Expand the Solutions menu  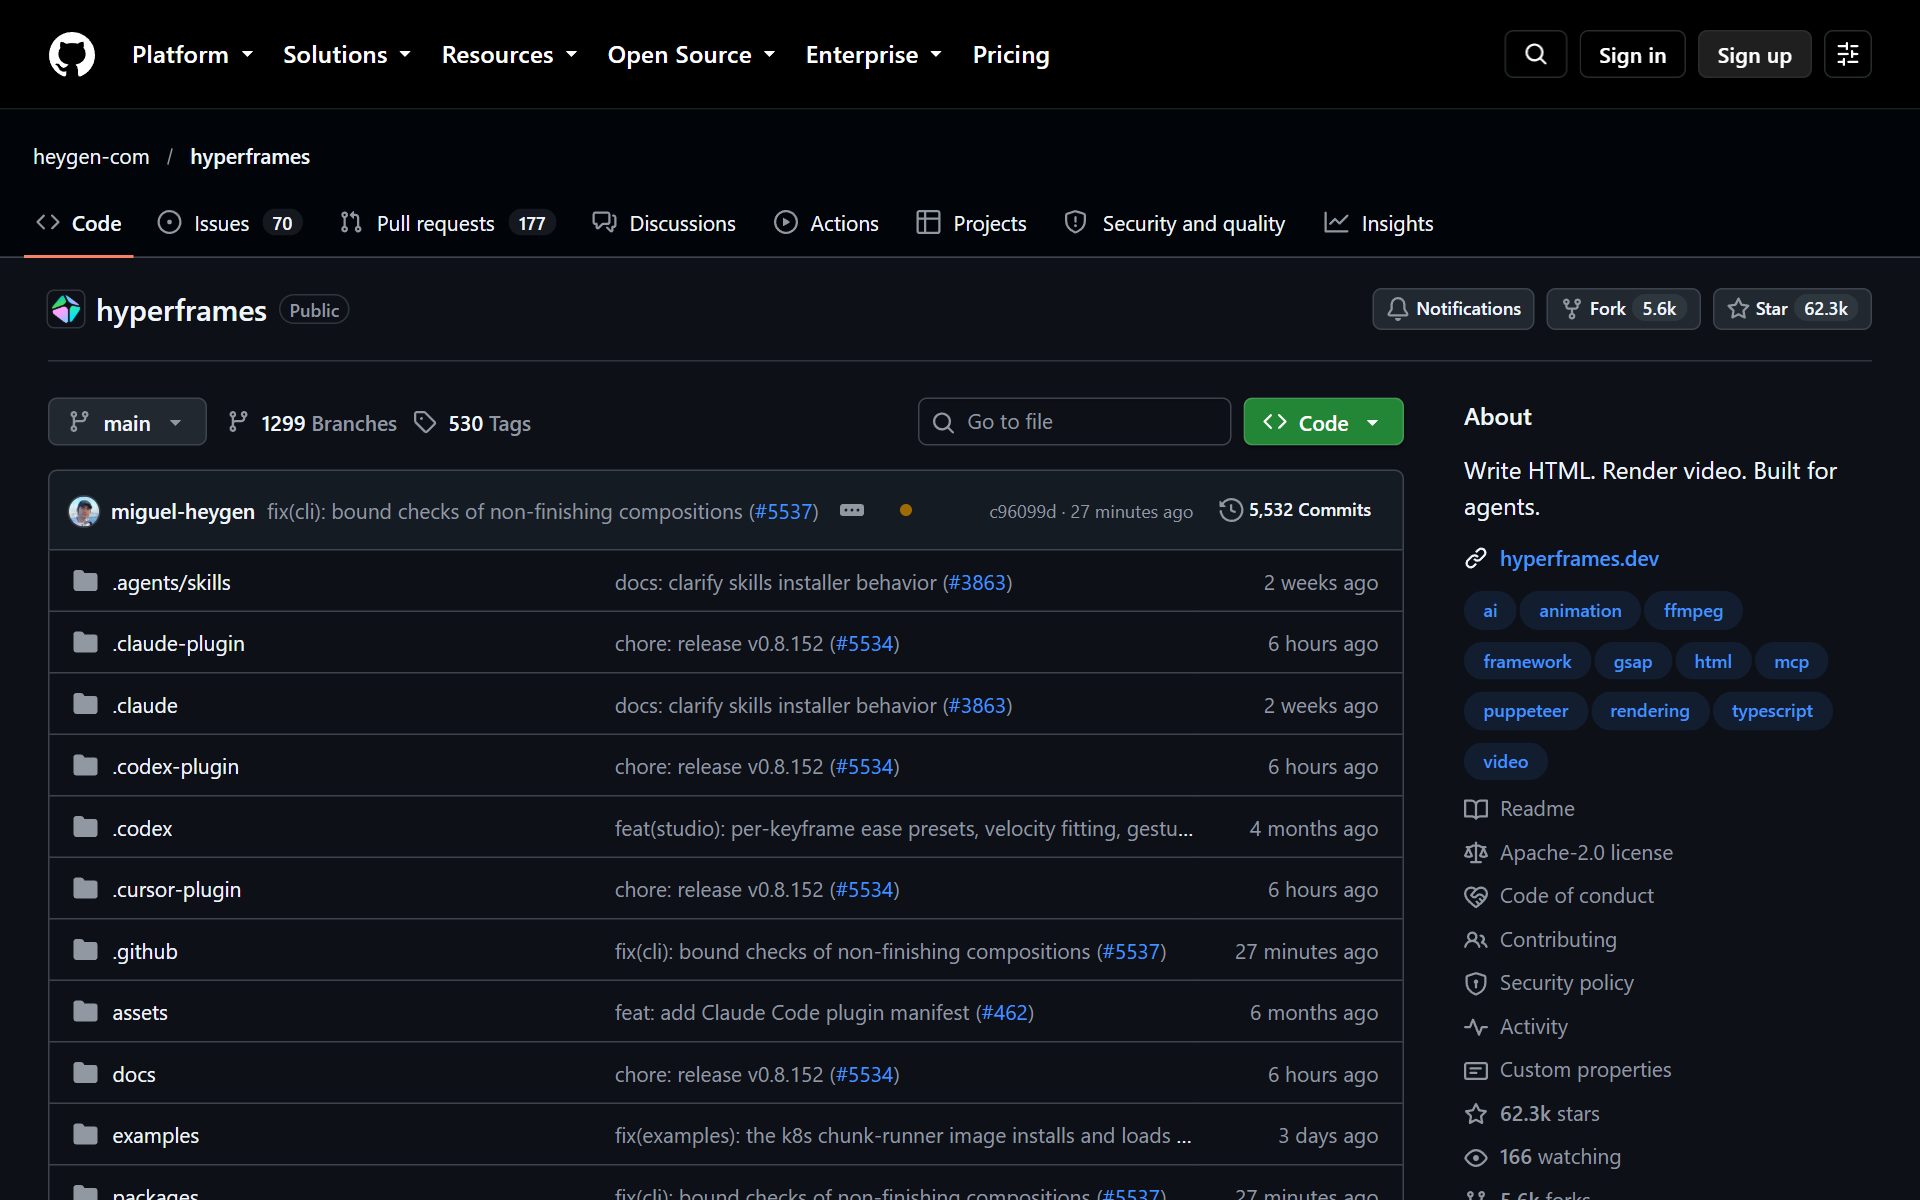(x=346, y=55)
